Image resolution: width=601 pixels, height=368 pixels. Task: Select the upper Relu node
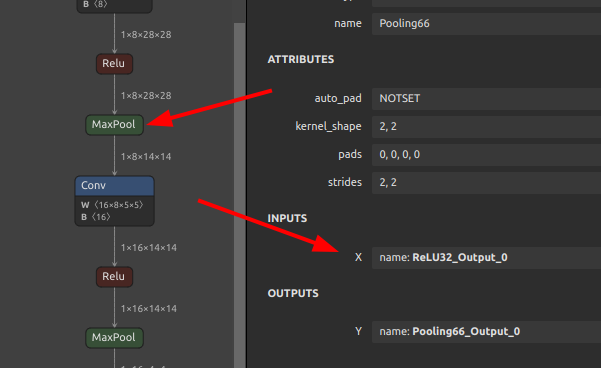[x=114, y=64]
